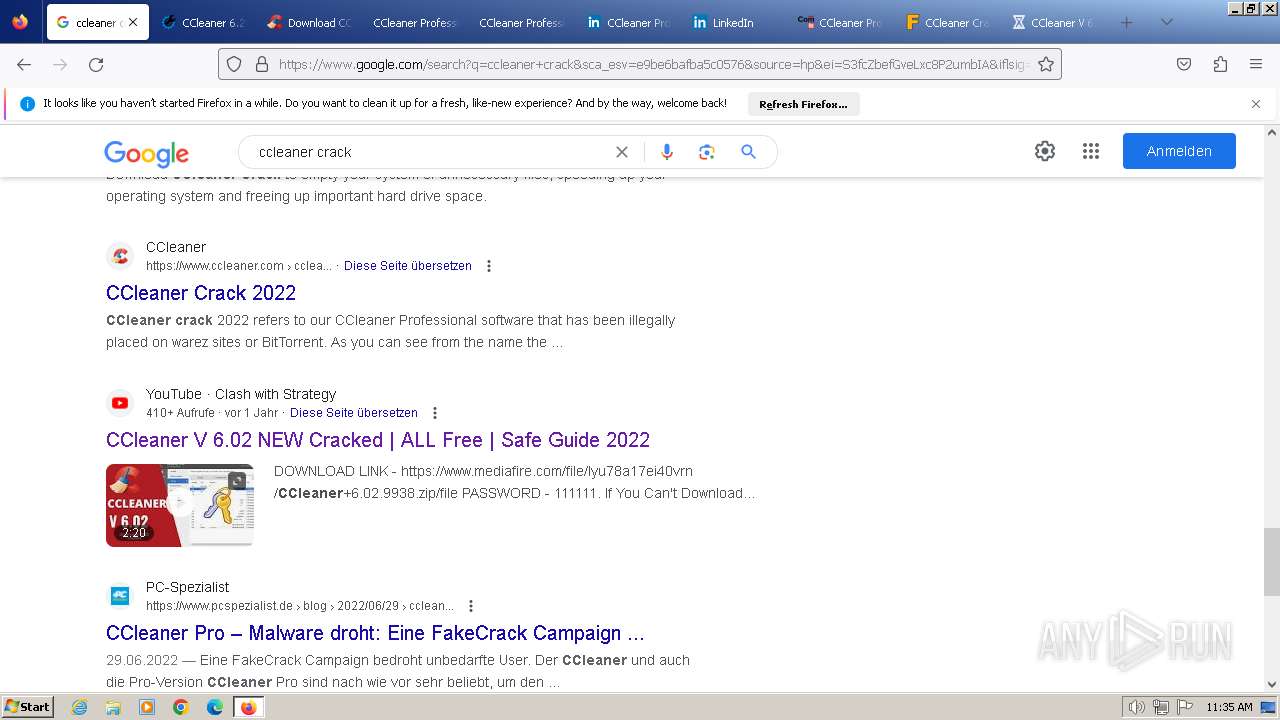
Task: Open the volume speaker tray icon
Action: coord(1137,707)
